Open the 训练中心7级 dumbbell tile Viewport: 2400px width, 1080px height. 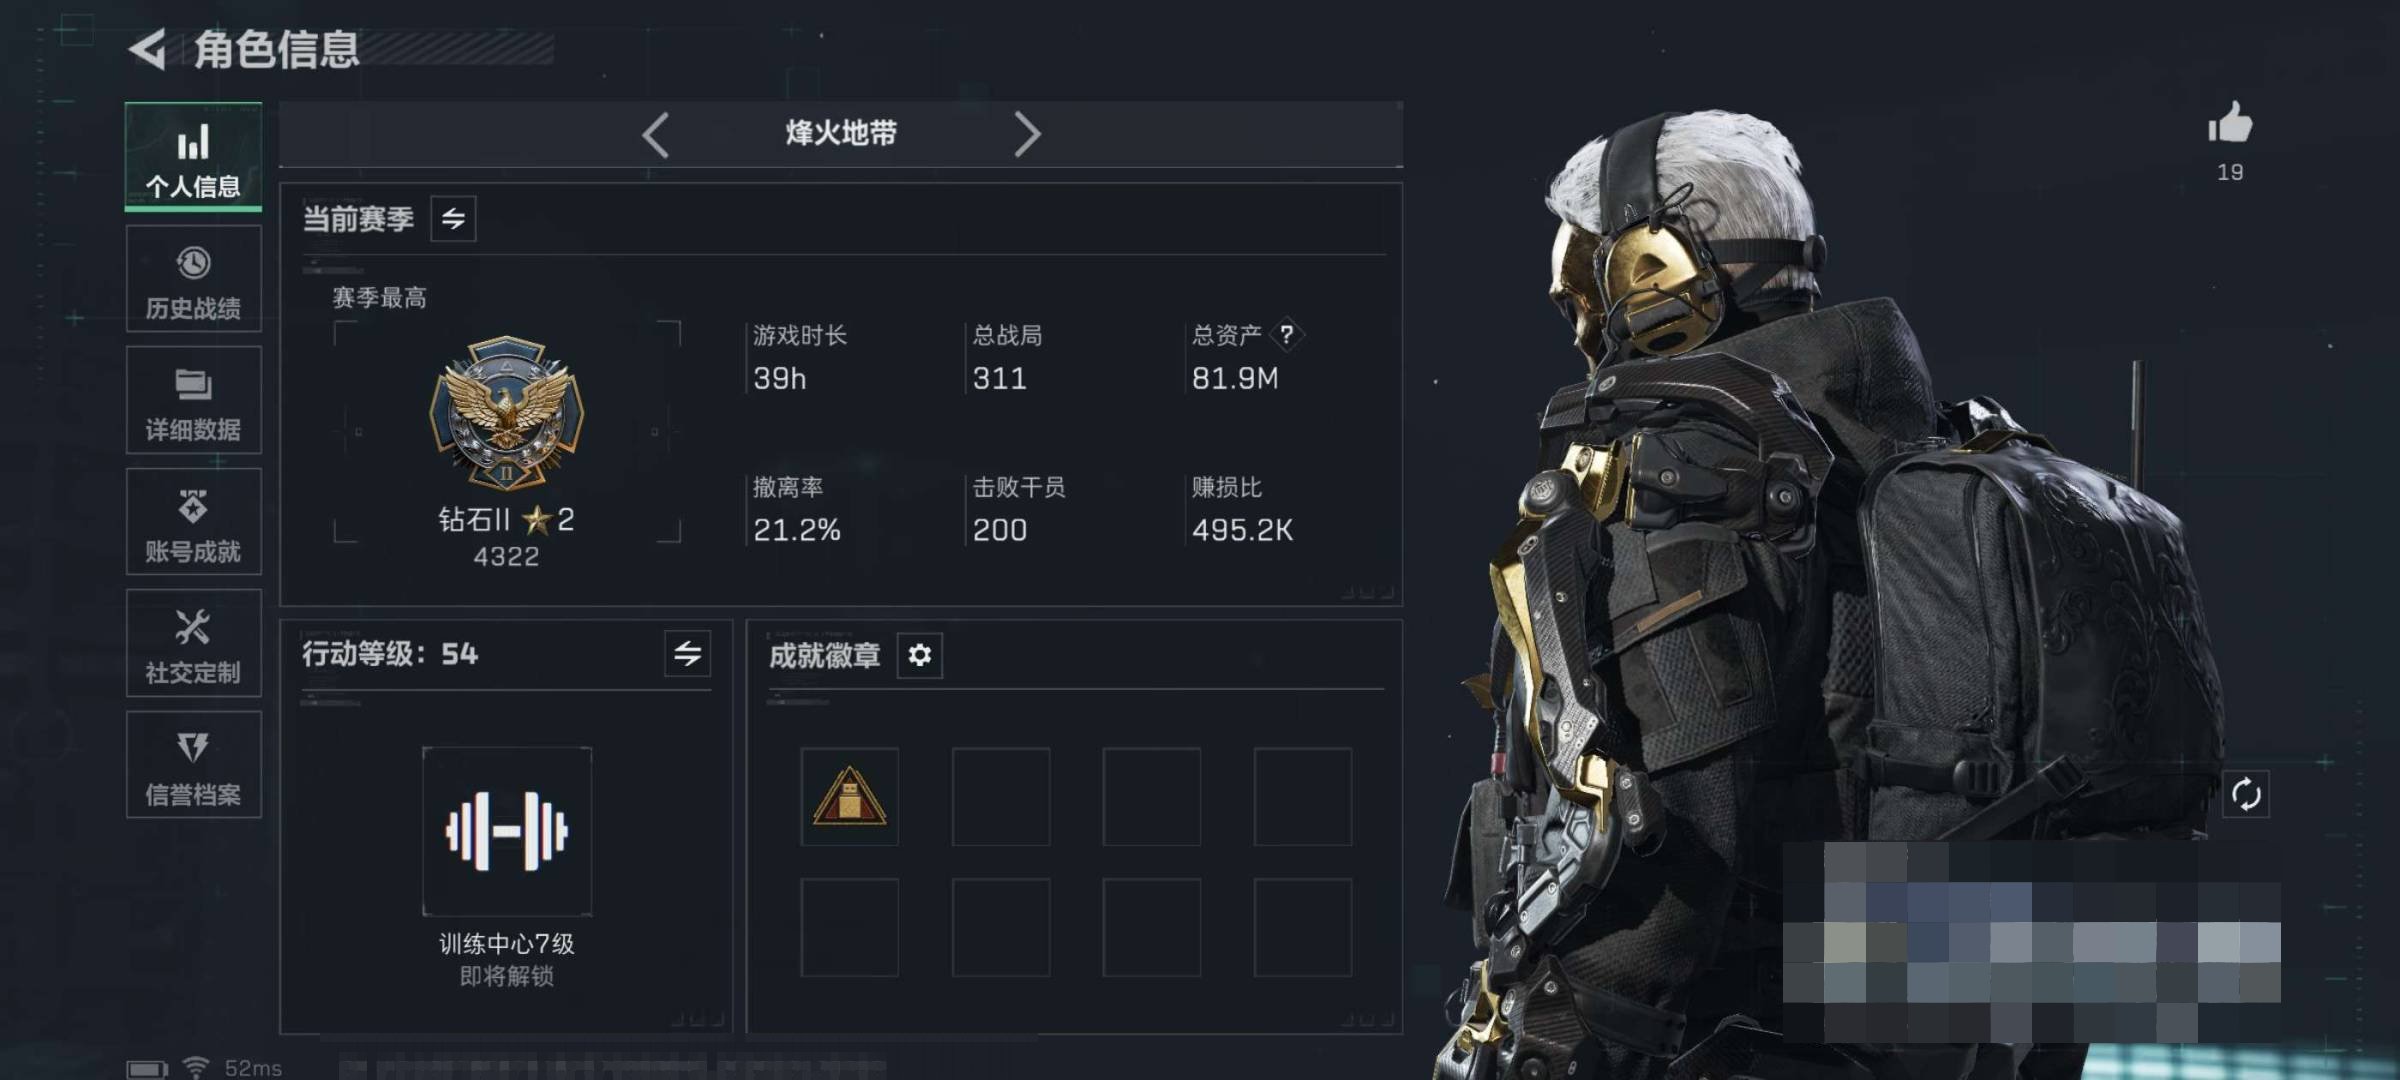[x=507, y=831]
